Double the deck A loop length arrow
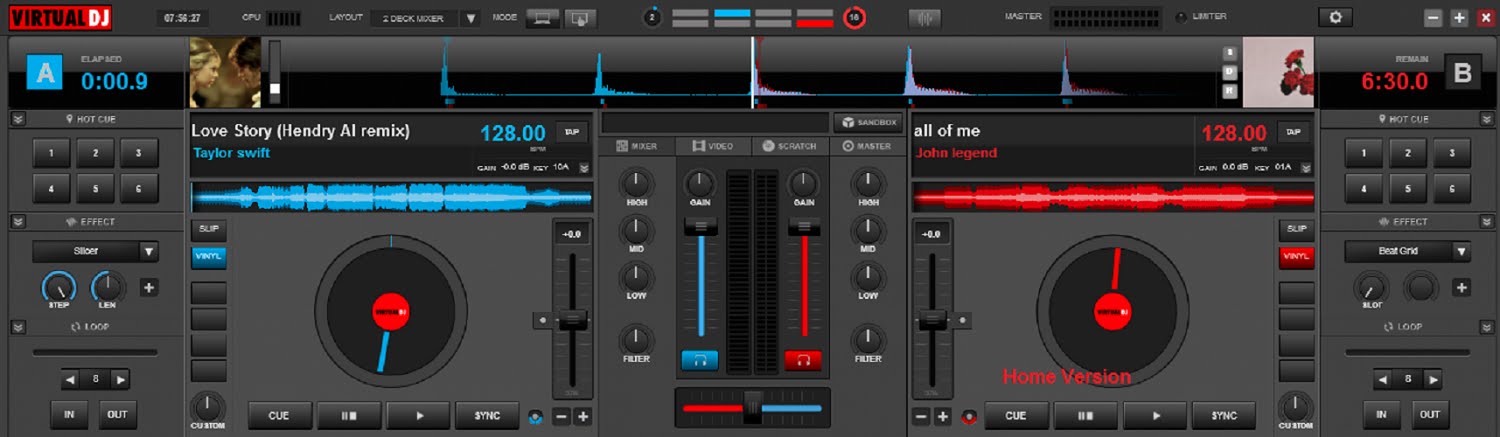This screenshot has height=437, width=1500. [x=120, y=380]
